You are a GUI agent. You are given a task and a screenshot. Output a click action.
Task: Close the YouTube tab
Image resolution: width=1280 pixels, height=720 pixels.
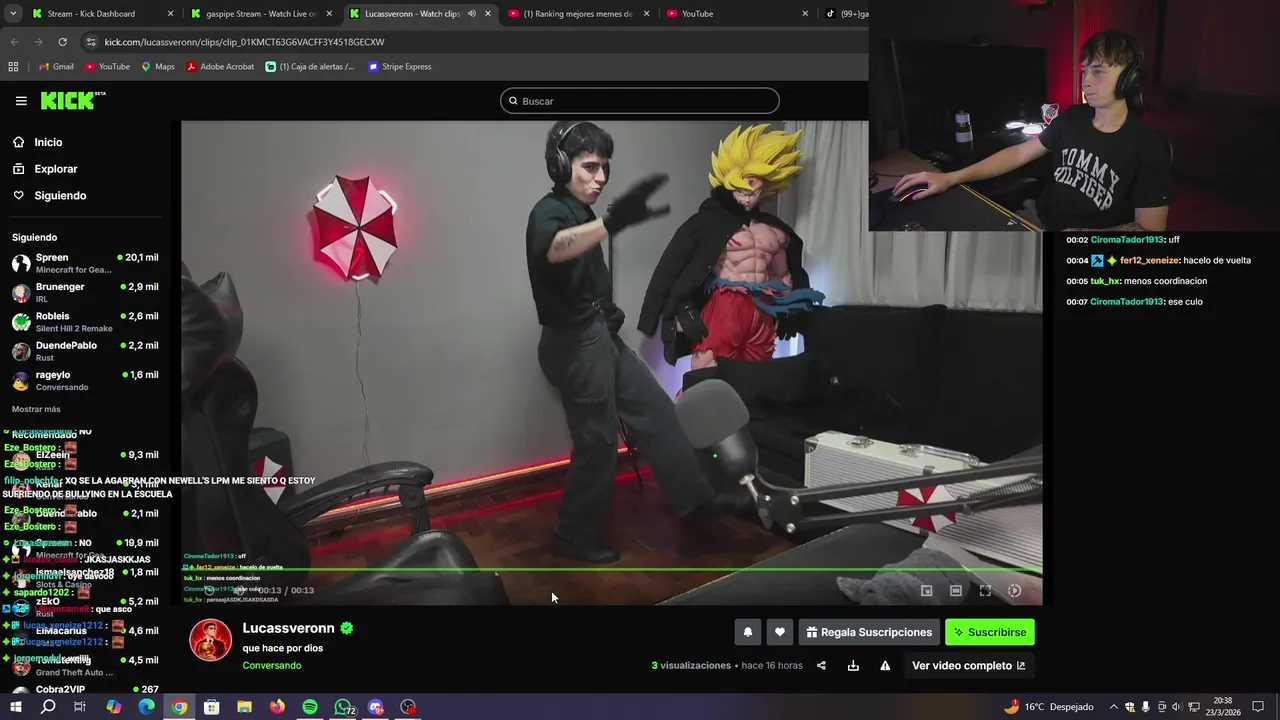pyautogui.click(x=805, y=14)
